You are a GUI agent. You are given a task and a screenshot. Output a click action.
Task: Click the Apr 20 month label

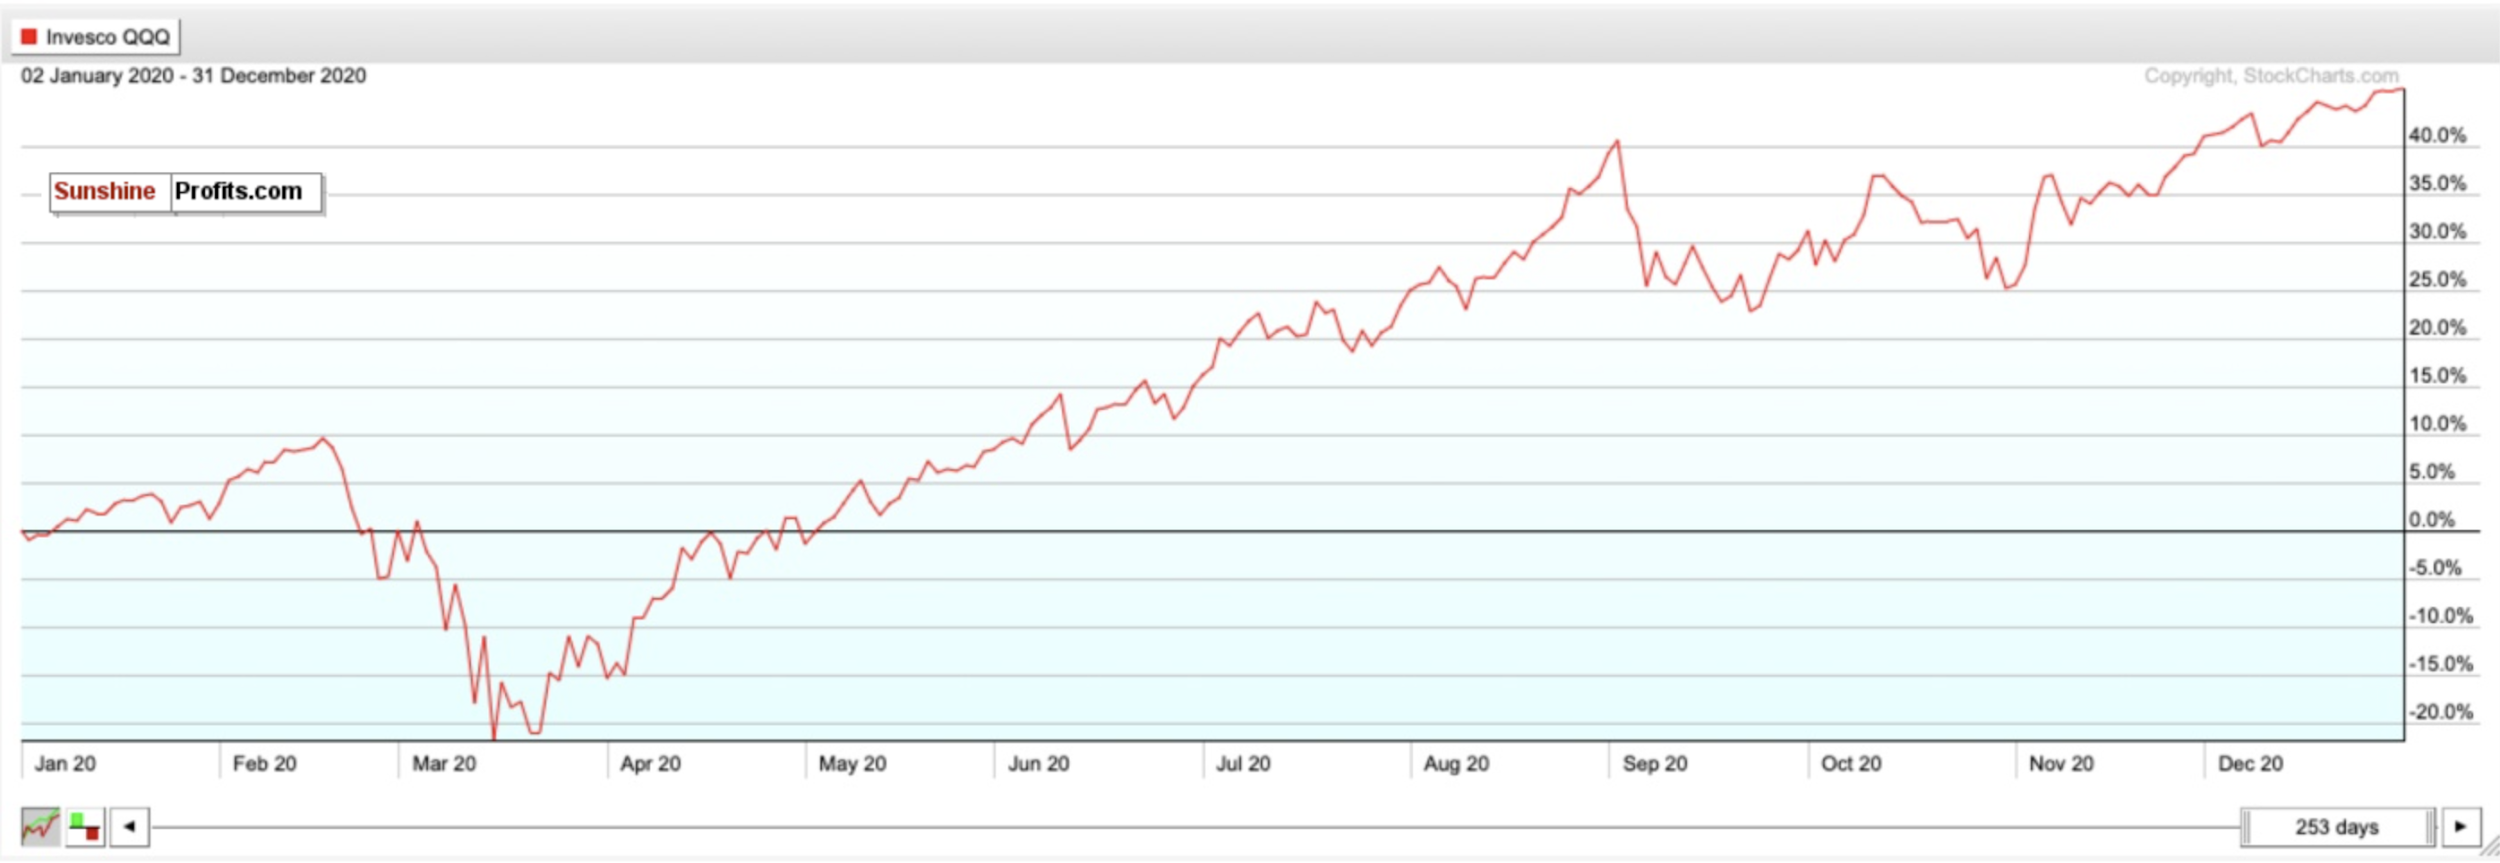click(650, 764)
